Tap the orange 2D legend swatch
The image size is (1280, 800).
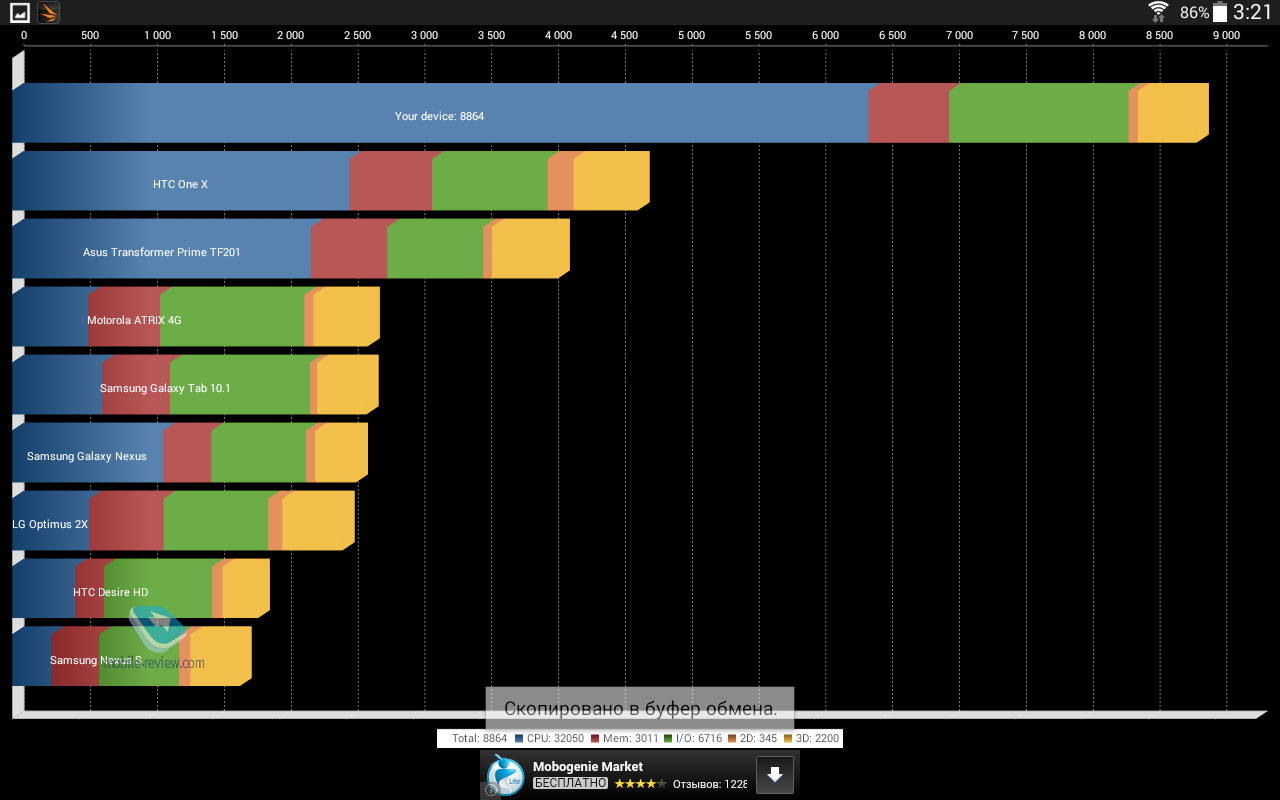[732, 739]
